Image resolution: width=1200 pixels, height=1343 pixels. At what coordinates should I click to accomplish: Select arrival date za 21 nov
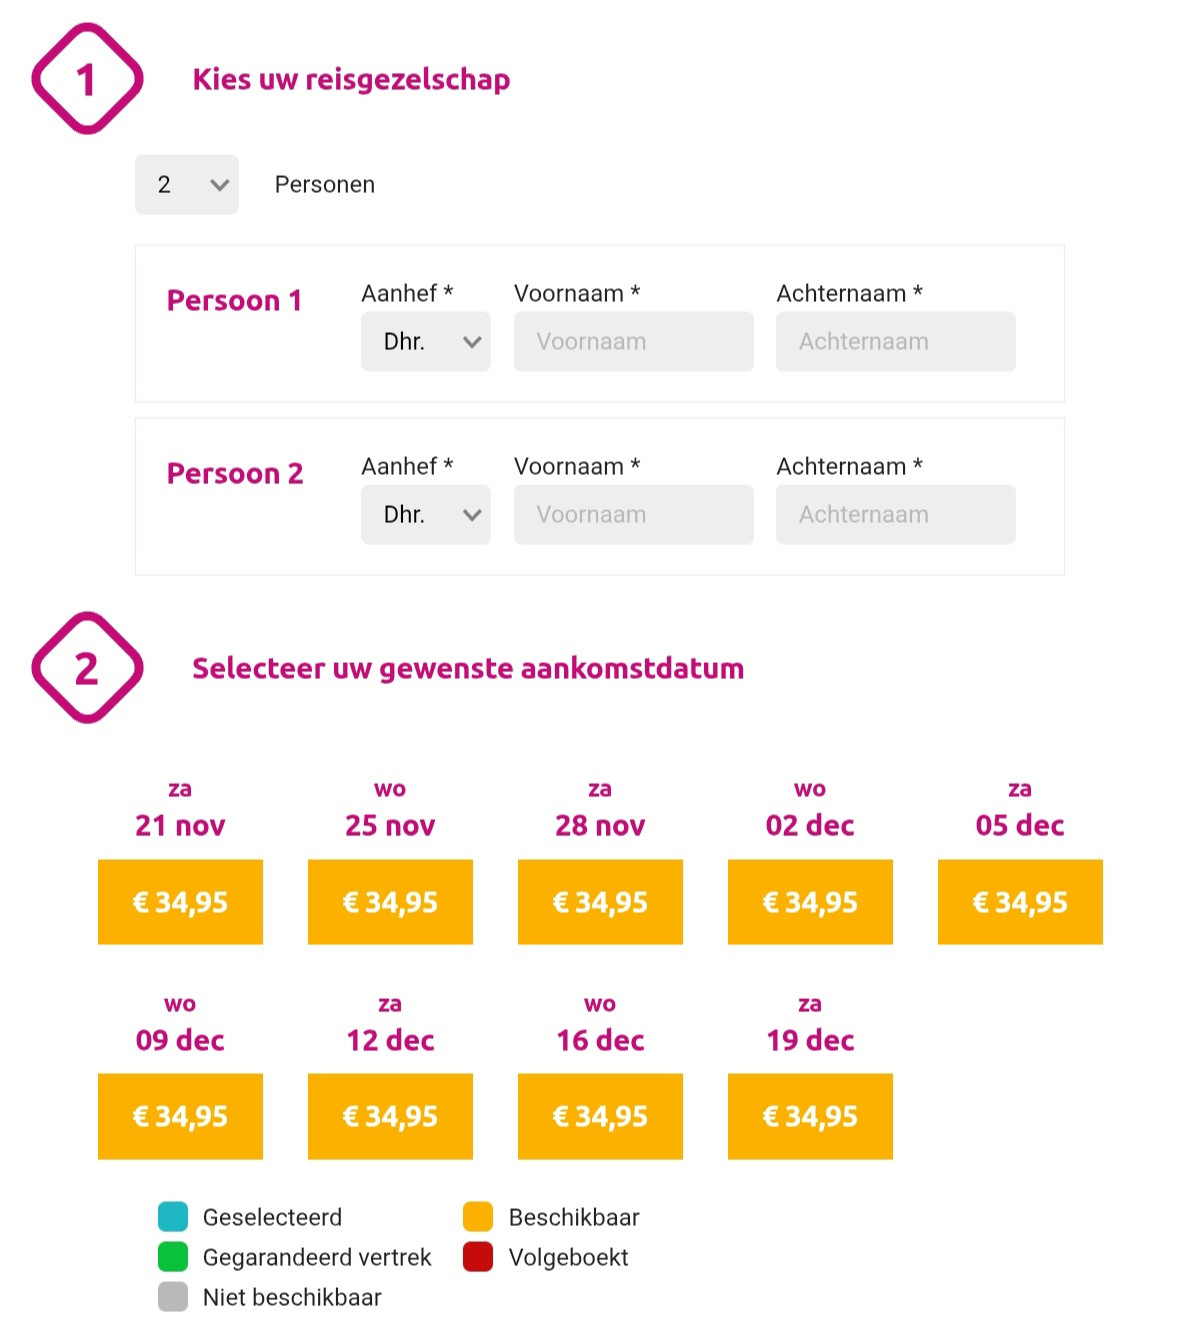coord(180,902)
